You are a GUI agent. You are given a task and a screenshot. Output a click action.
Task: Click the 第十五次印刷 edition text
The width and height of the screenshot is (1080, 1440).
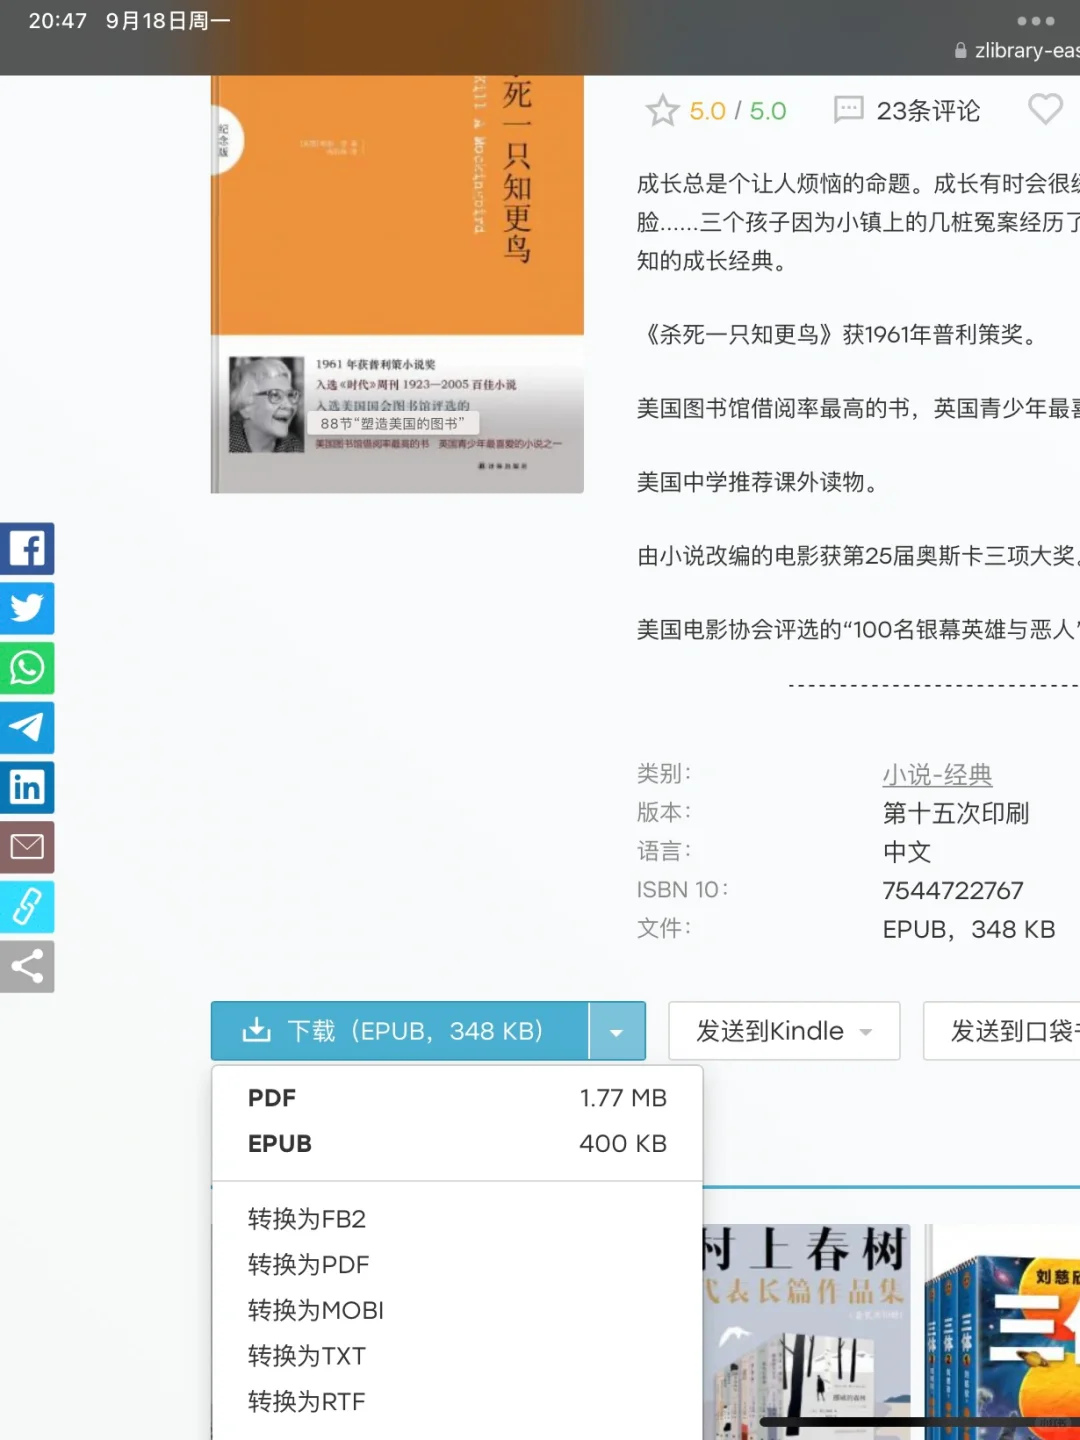[956, 813]
